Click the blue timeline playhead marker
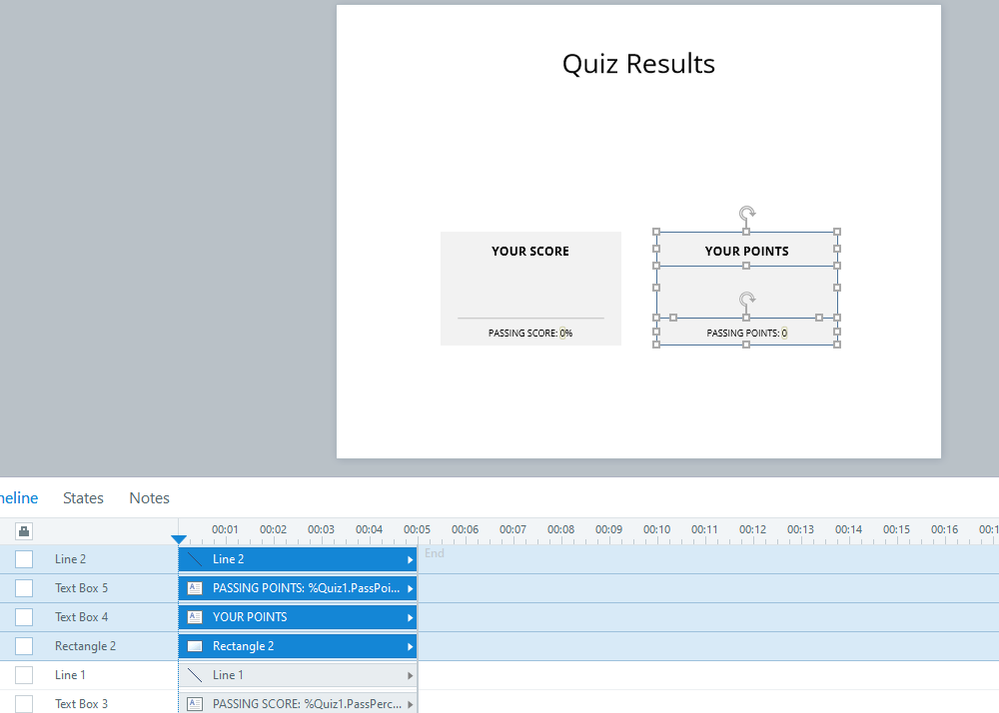The width and height of the screenshot is (999, 713). (179, 540)
